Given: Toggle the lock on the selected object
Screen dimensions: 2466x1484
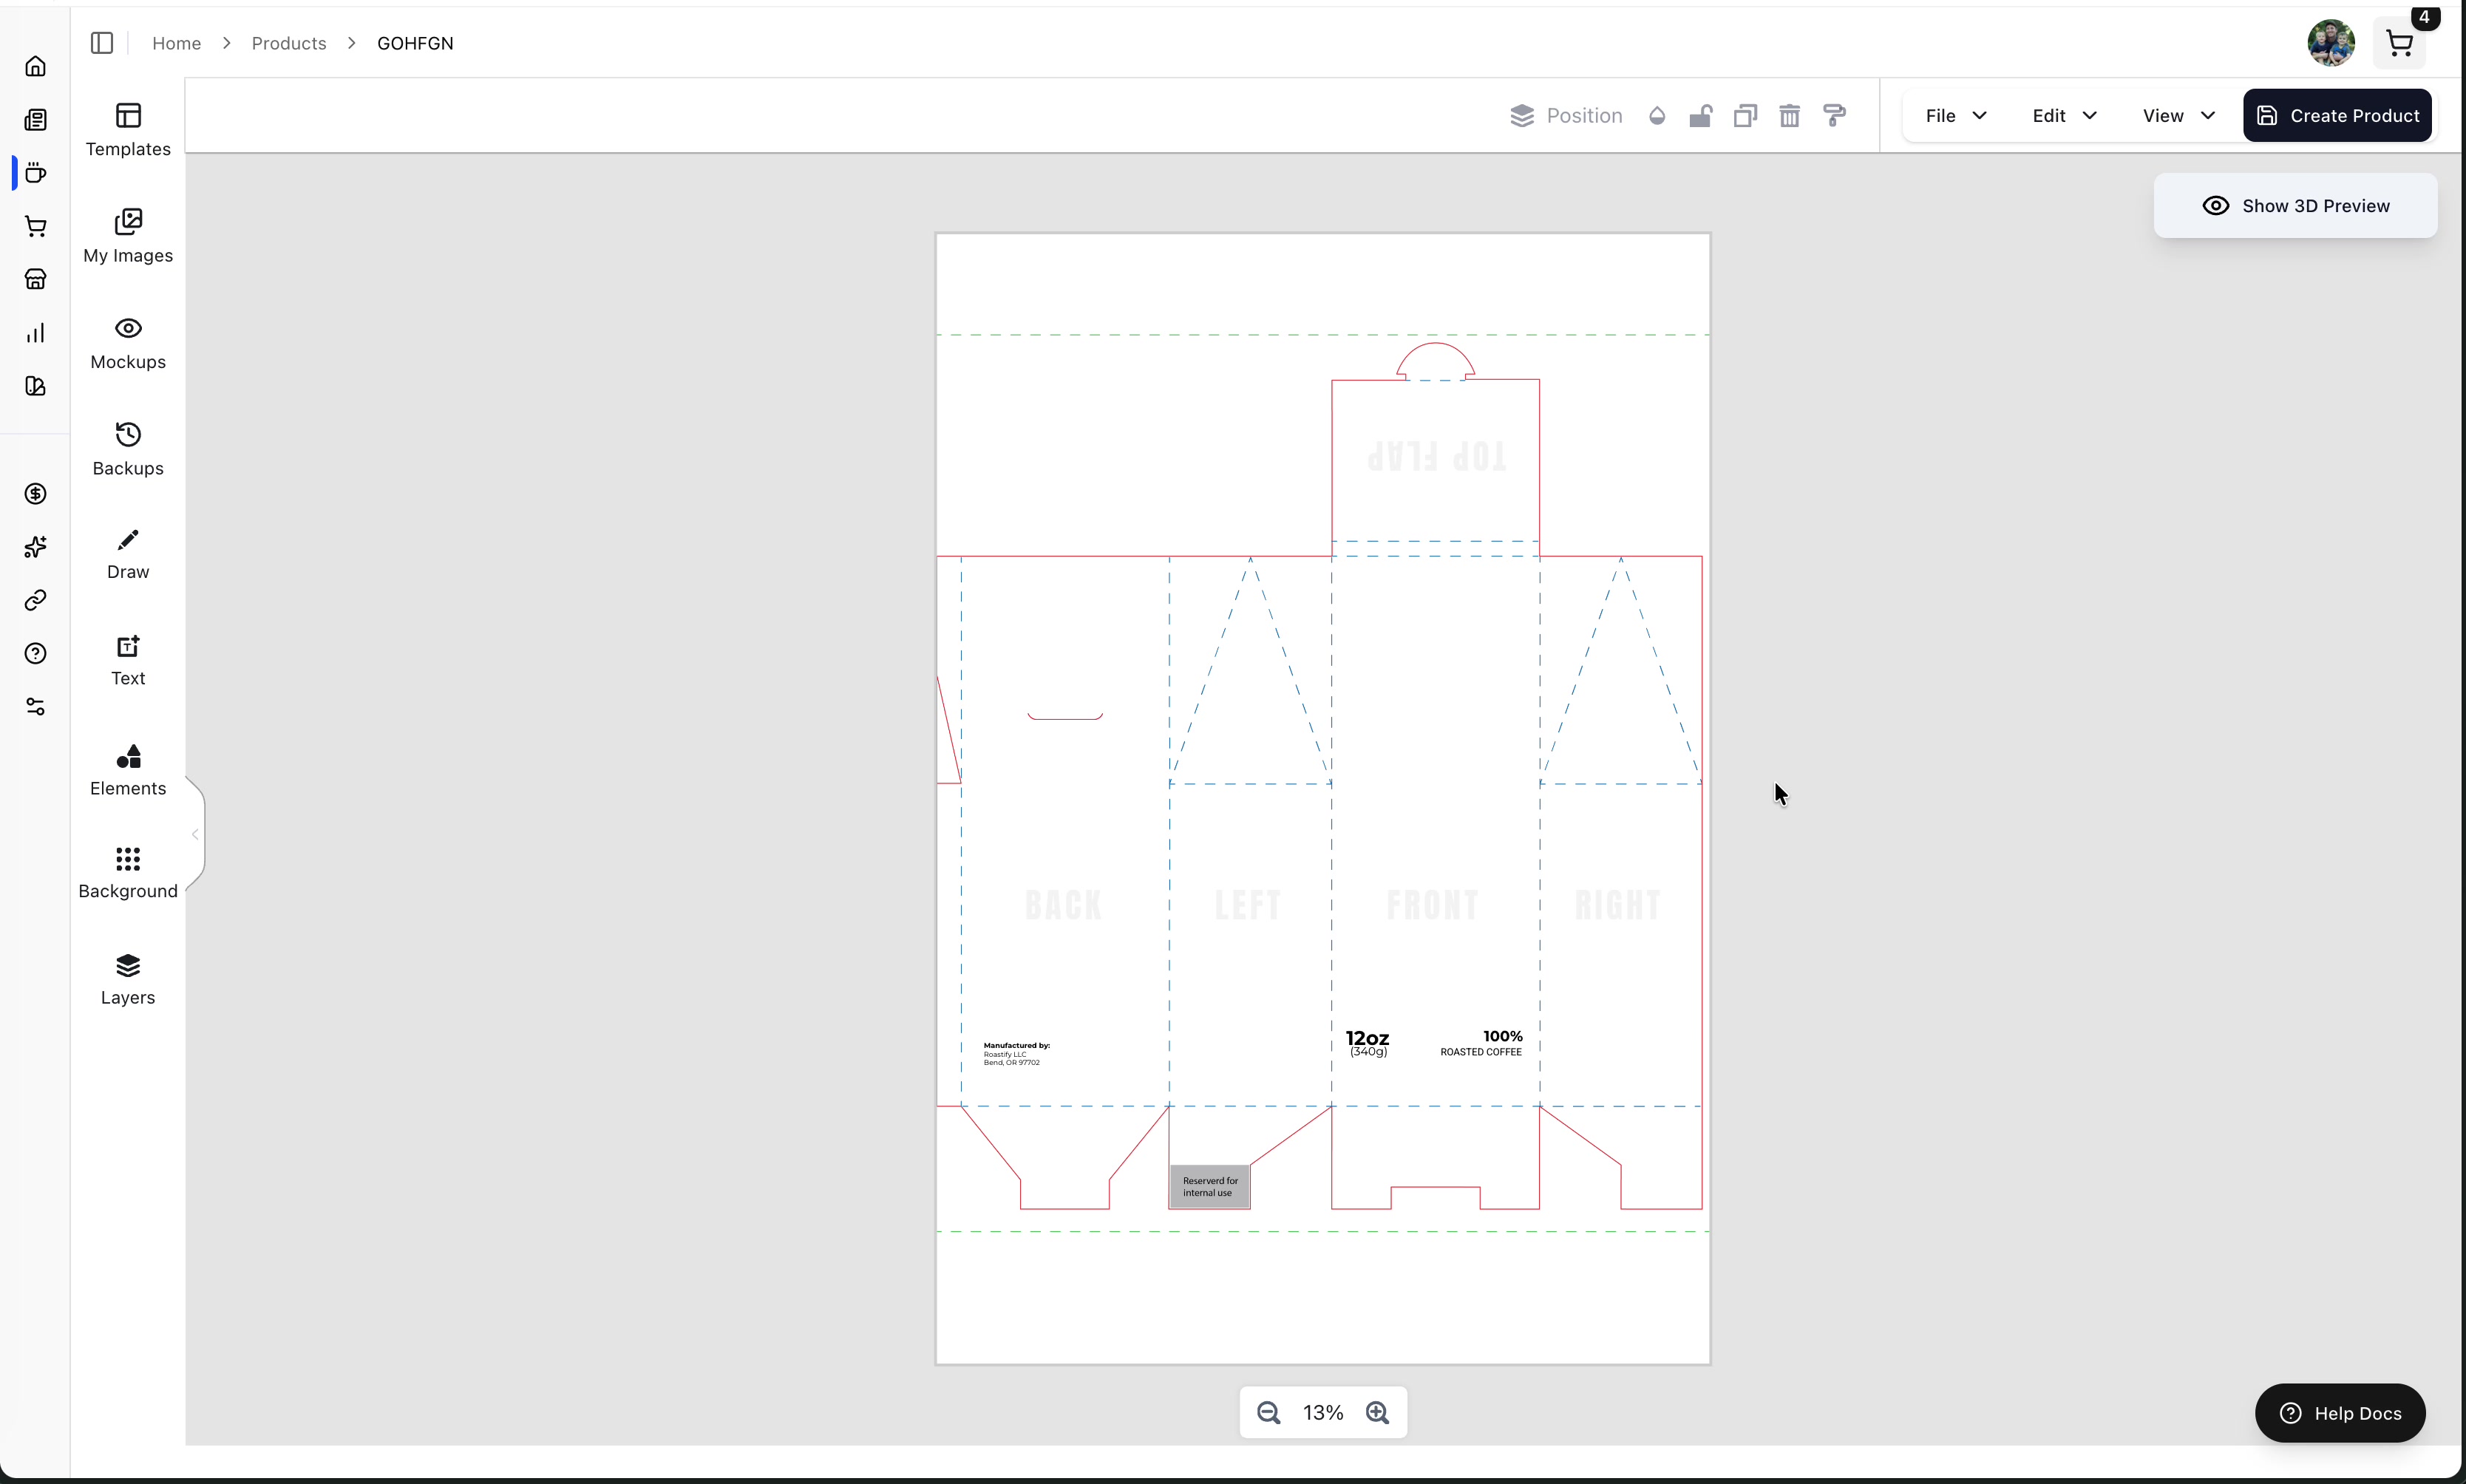Looking at the screenshot, I should (1700, 116).
